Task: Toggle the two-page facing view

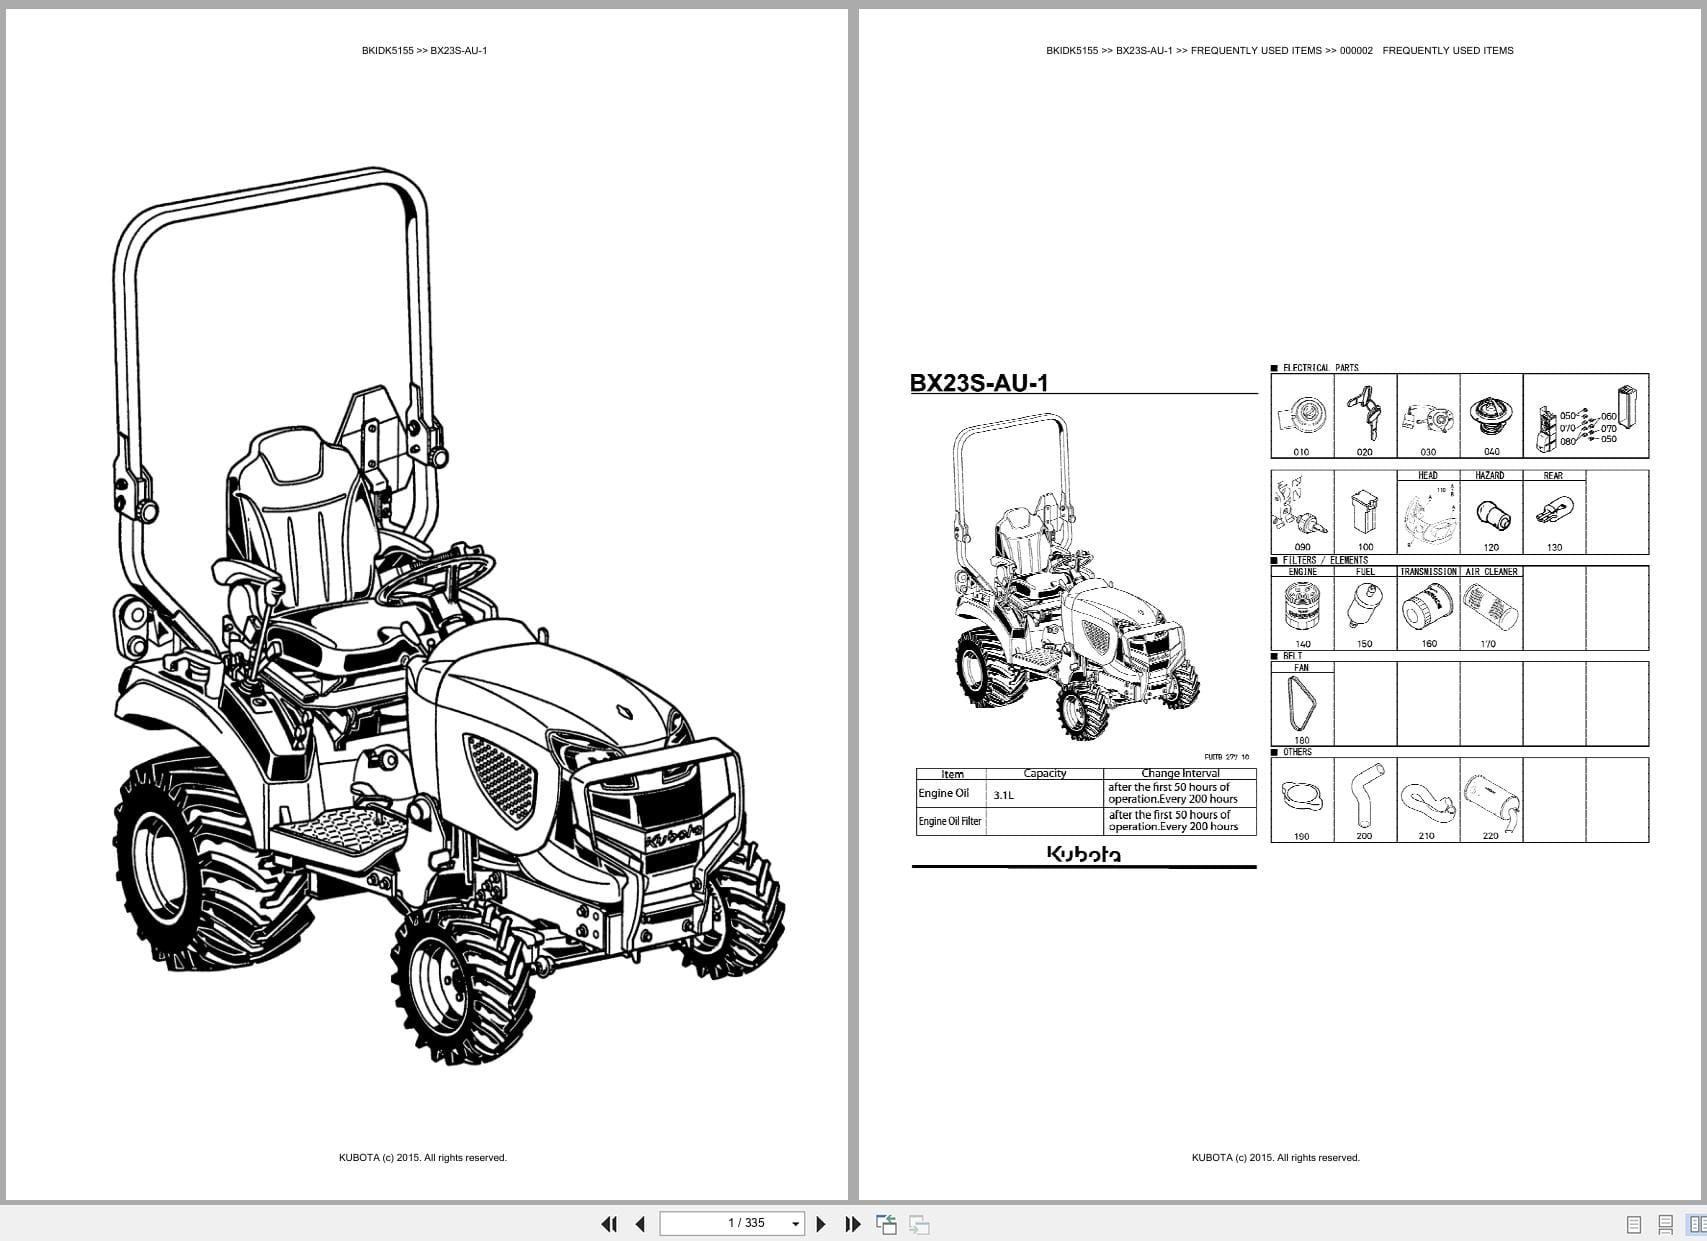Action: 1696,1224
